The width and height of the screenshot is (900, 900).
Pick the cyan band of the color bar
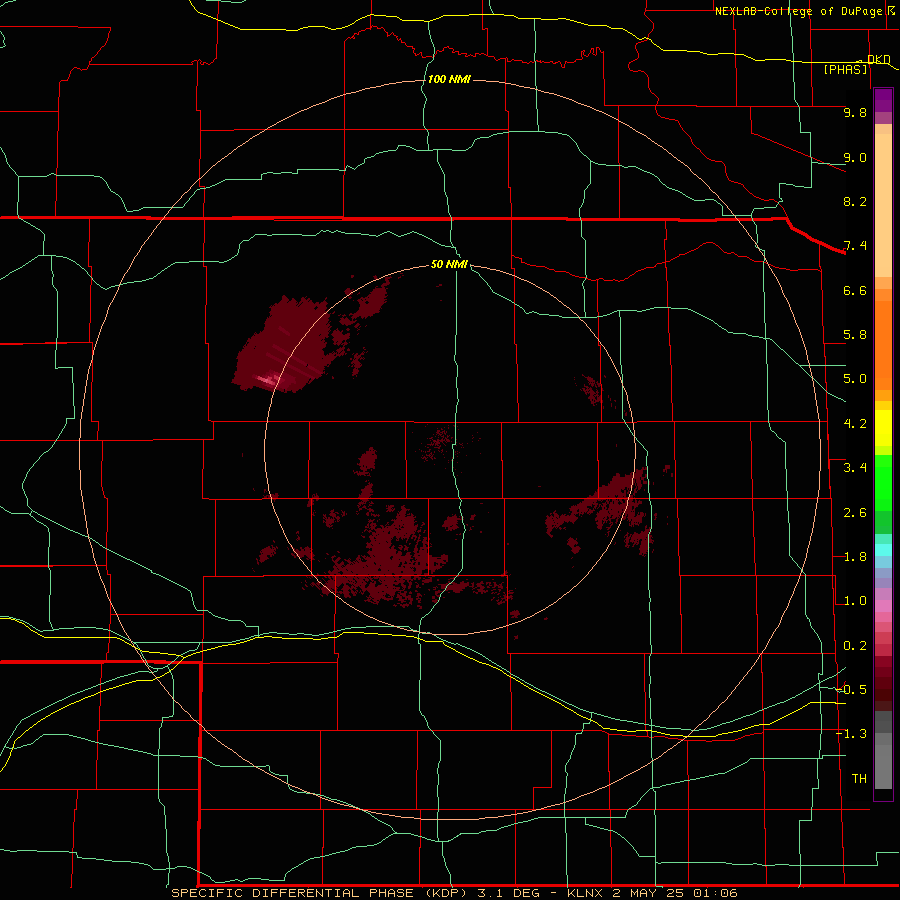pos(883,549)
